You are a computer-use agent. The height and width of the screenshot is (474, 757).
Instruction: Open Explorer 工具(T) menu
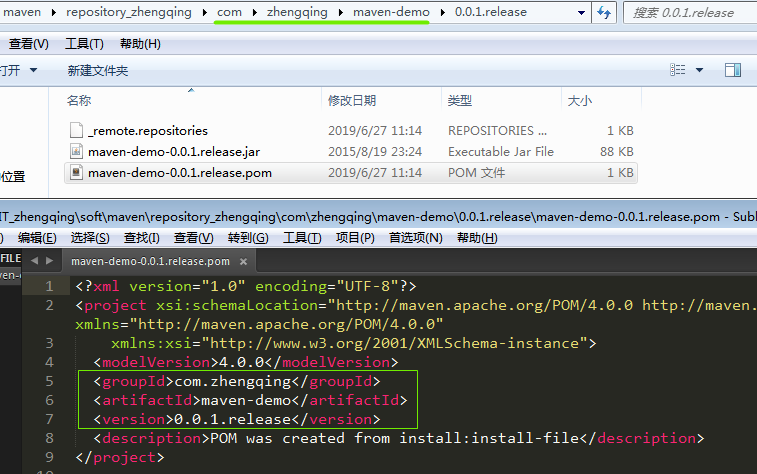tap(84, 44)
